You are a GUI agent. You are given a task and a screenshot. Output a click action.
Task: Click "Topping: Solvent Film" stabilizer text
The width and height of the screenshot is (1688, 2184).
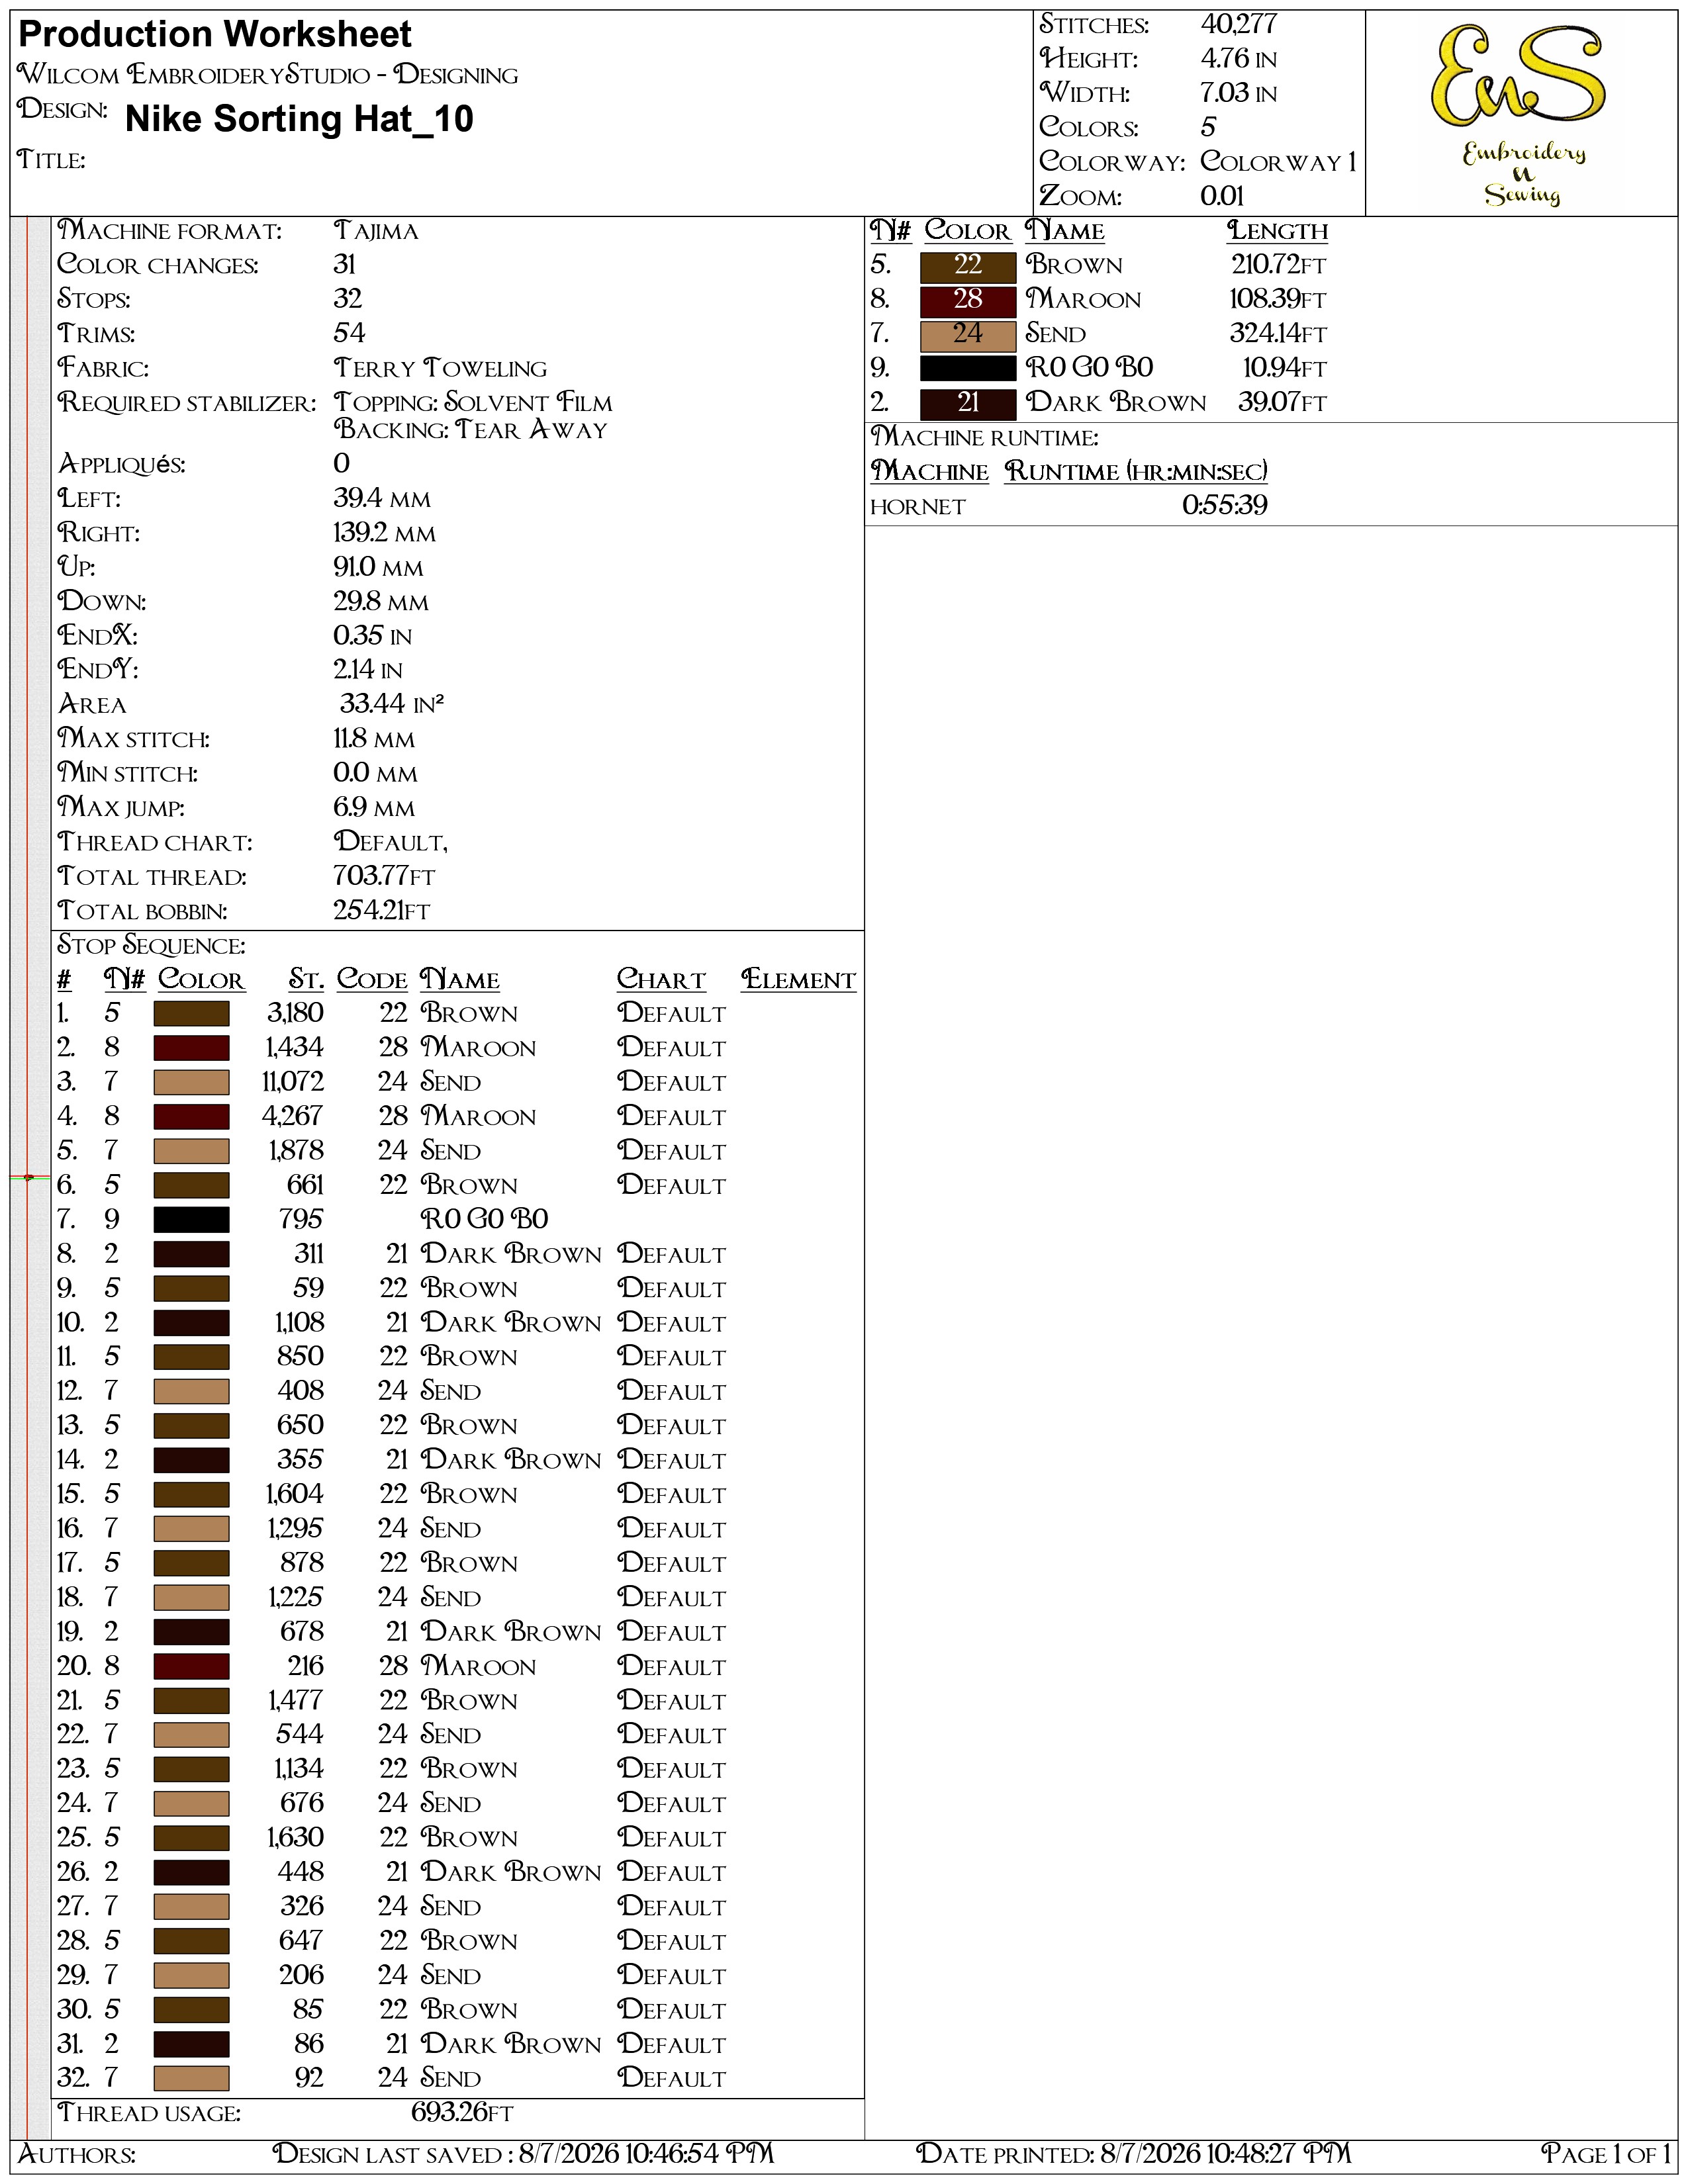point(473,403)
